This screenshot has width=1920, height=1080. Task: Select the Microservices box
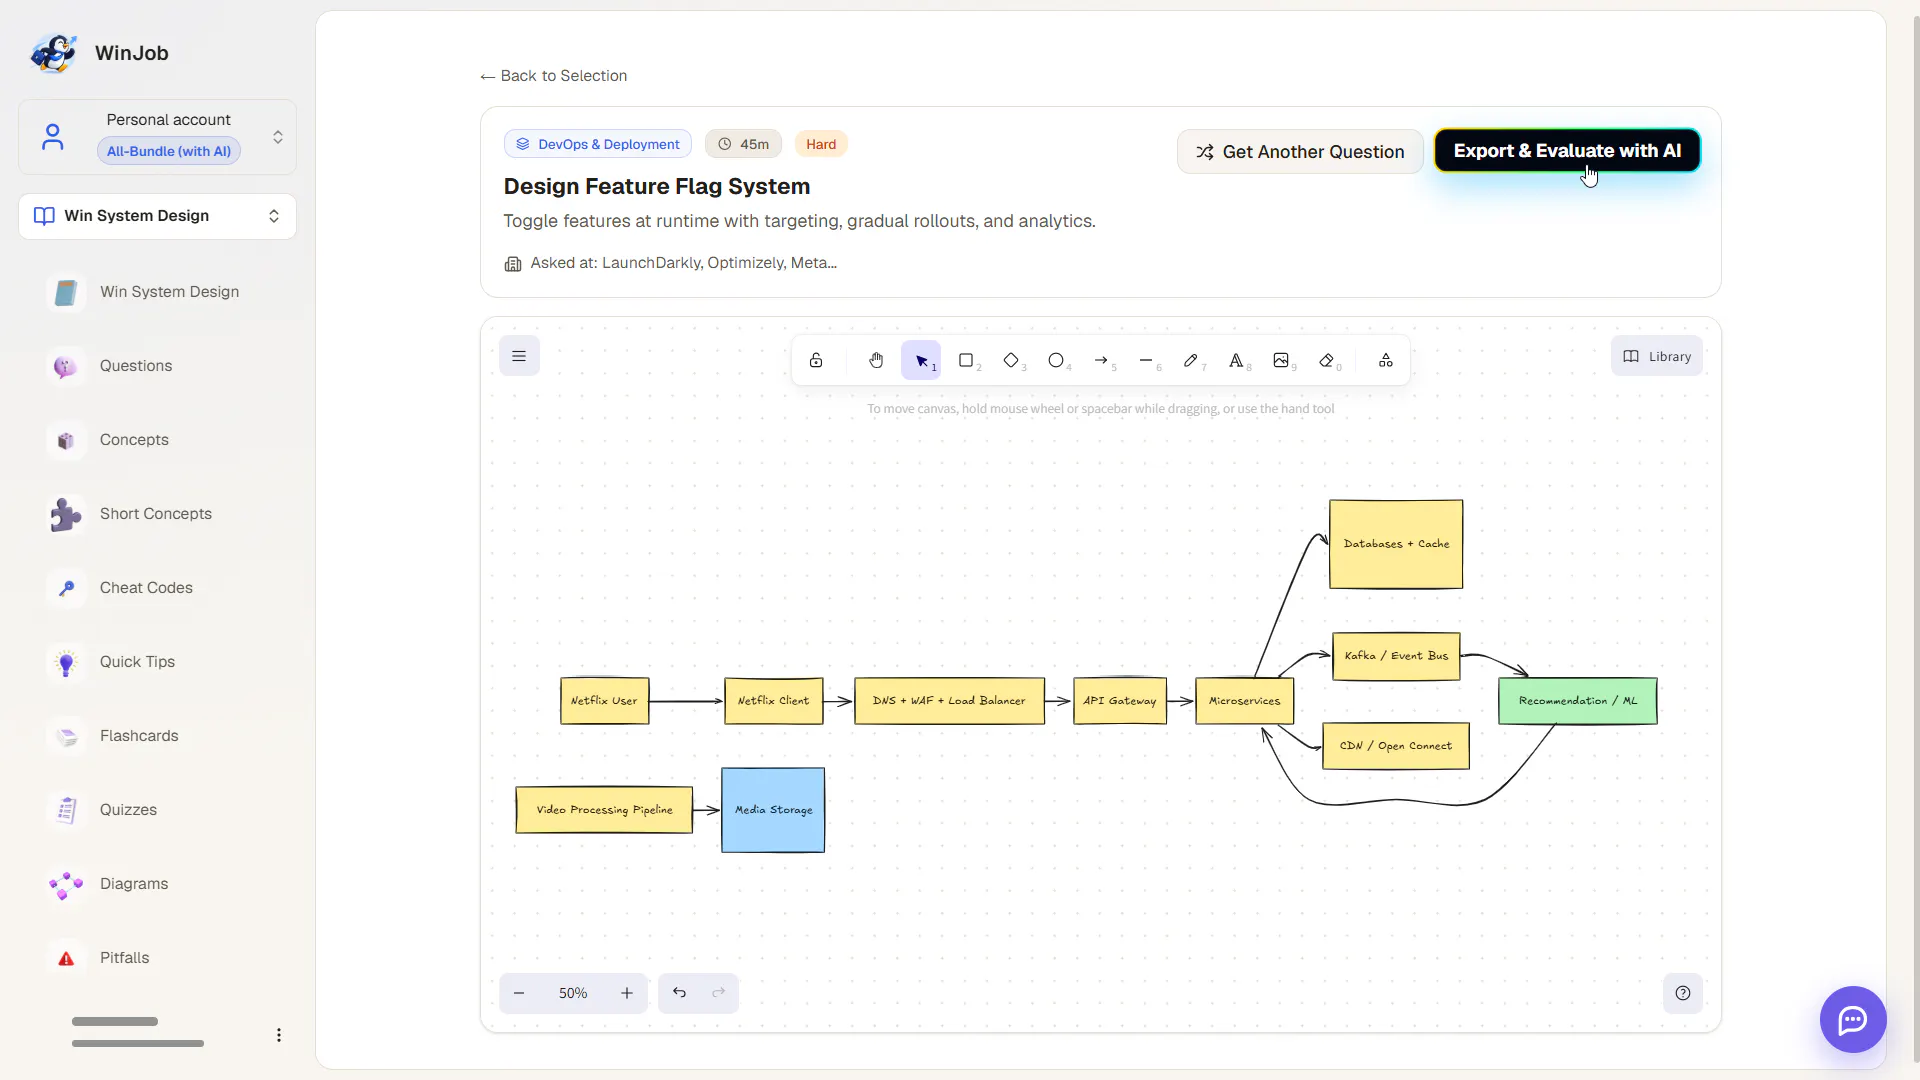pos(1244,701)
